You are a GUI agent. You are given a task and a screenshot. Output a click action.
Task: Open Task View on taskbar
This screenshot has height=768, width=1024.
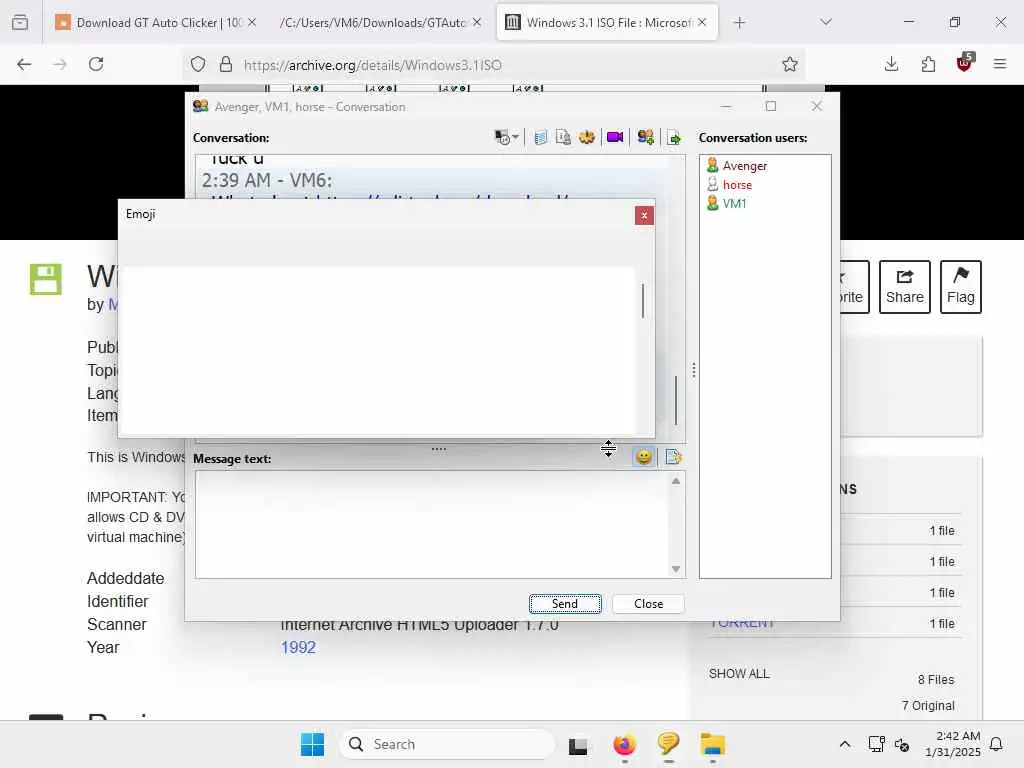pos(578,745)
